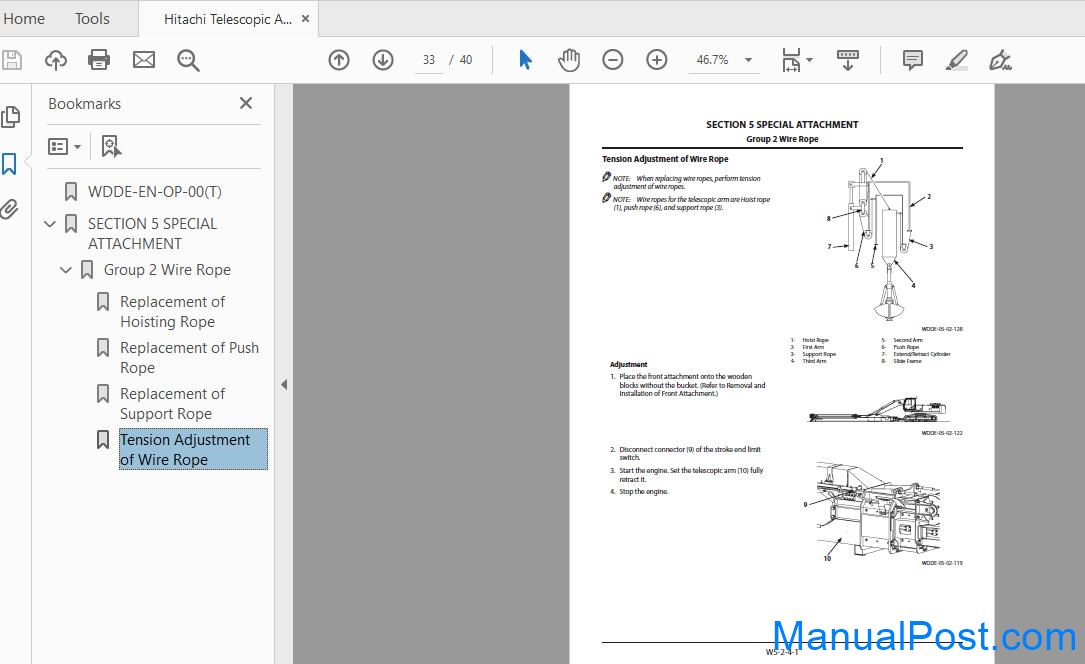Go to next page arrow
This screenshot has height=664, width=1085.
(383, 60)
